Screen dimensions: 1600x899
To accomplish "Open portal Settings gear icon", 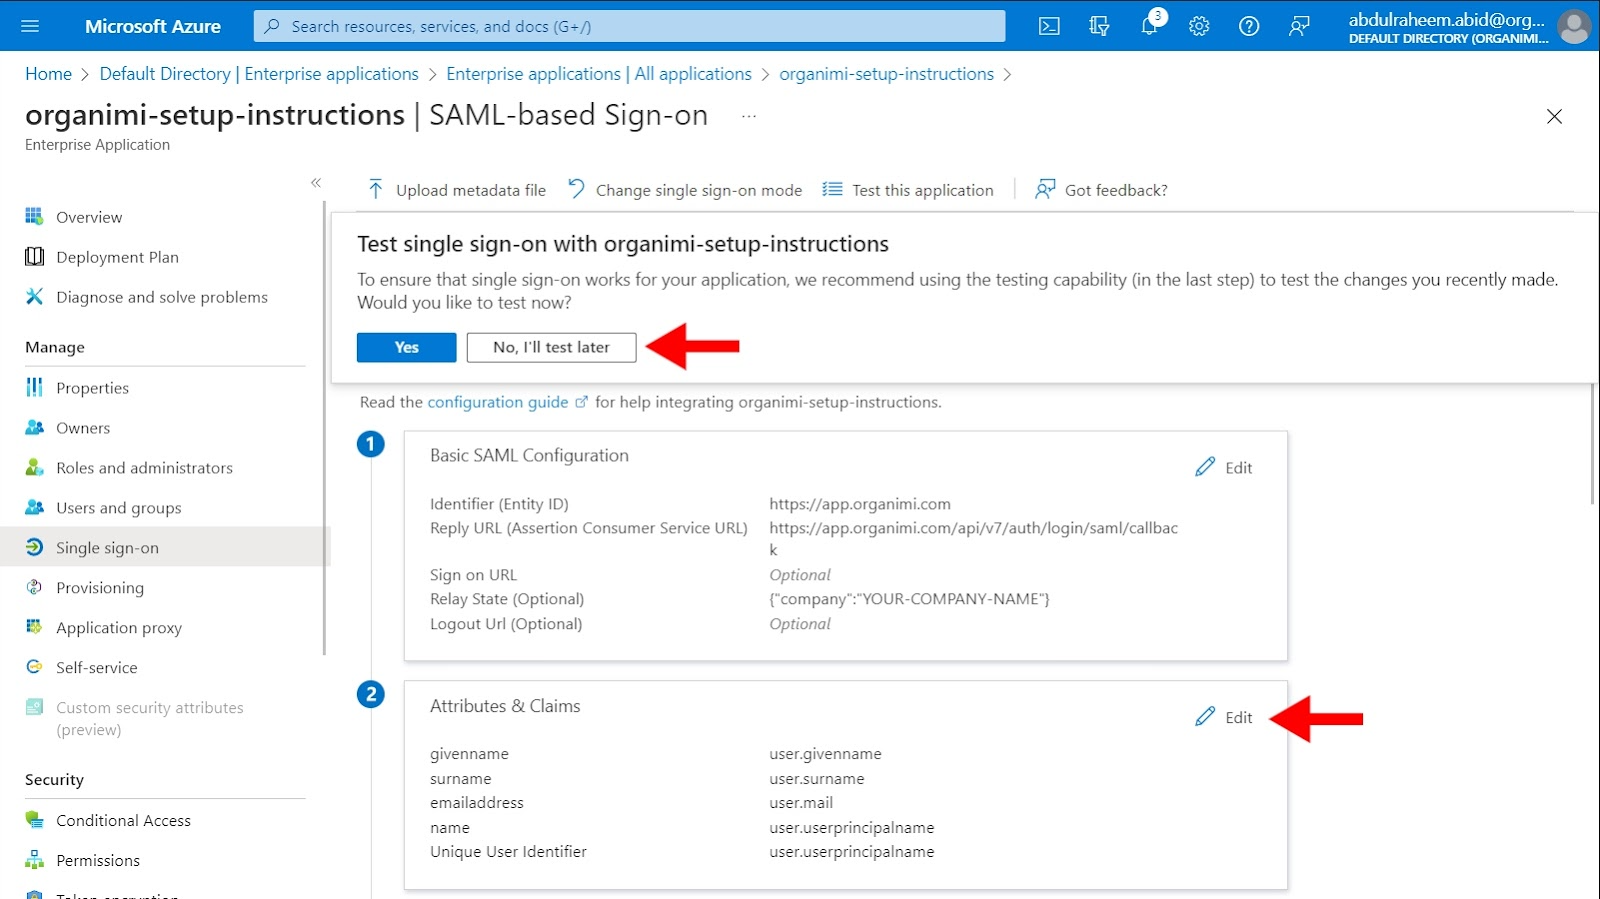I will coord(1199,26).
